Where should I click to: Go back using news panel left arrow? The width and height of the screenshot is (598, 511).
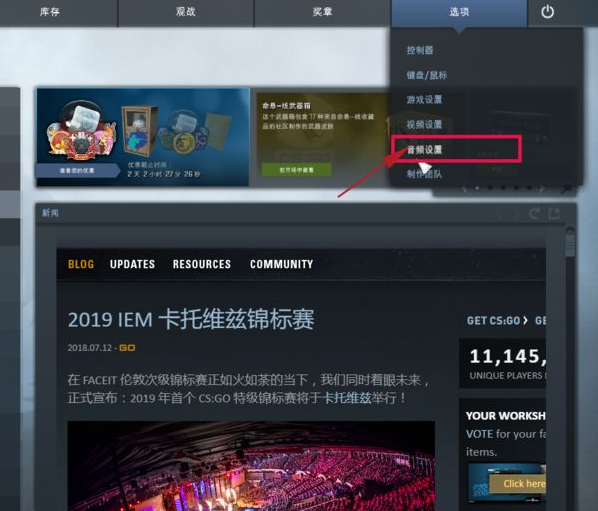tap(498, 213)
